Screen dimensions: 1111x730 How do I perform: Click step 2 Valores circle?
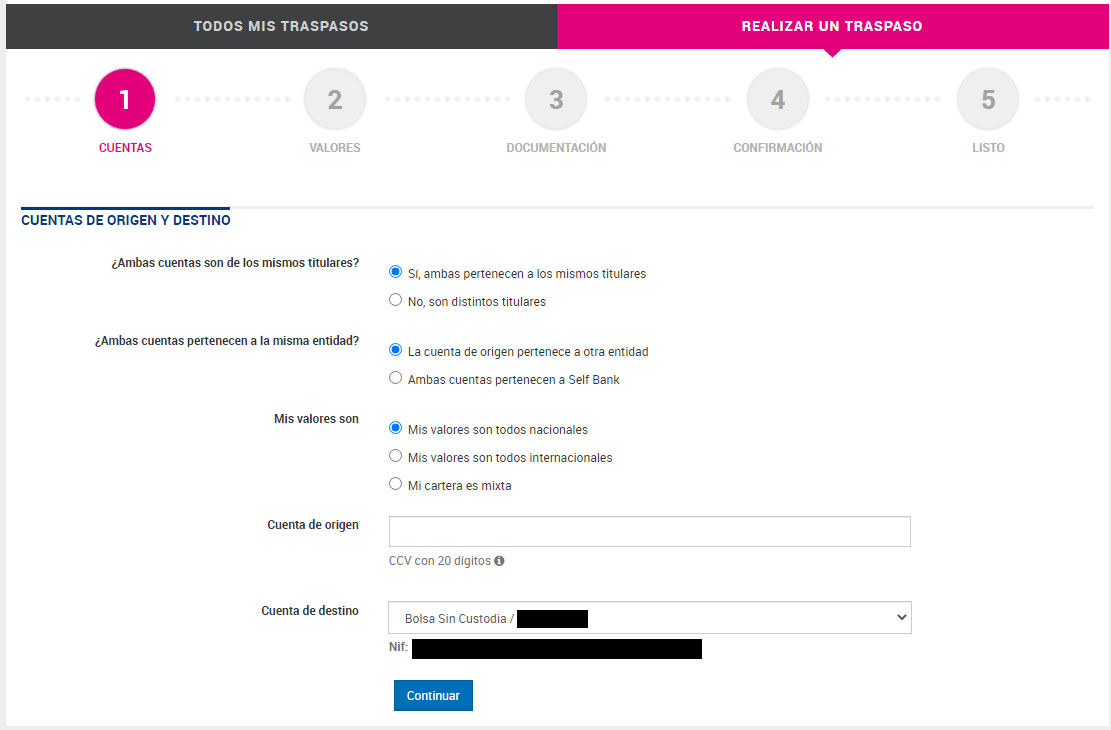coord(335,99)
